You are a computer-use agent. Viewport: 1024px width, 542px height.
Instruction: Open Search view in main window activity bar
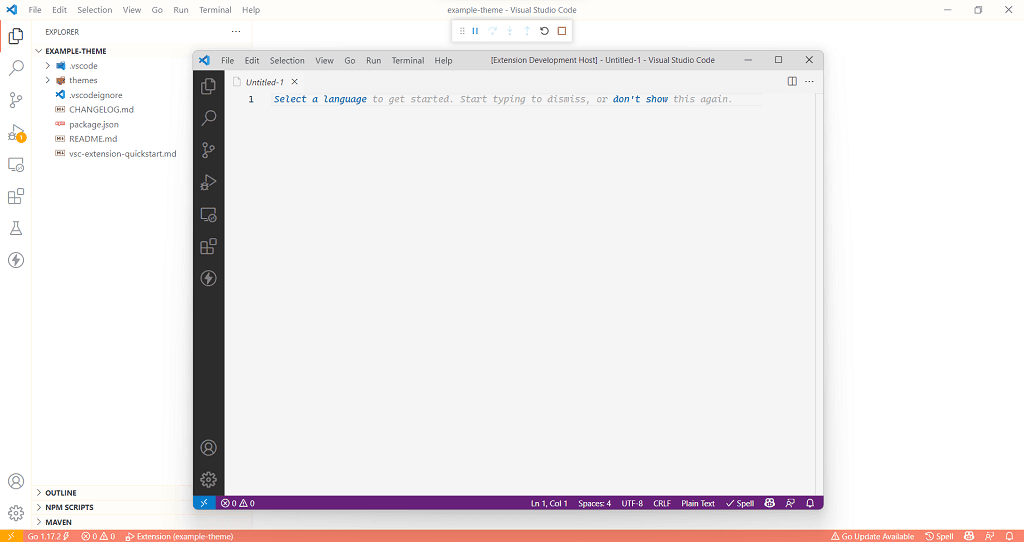pos(16,68)
